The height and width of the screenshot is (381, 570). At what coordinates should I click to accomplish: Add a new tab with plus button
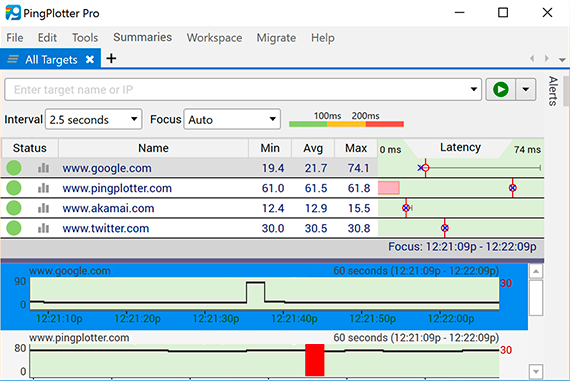tap(111, 59)
